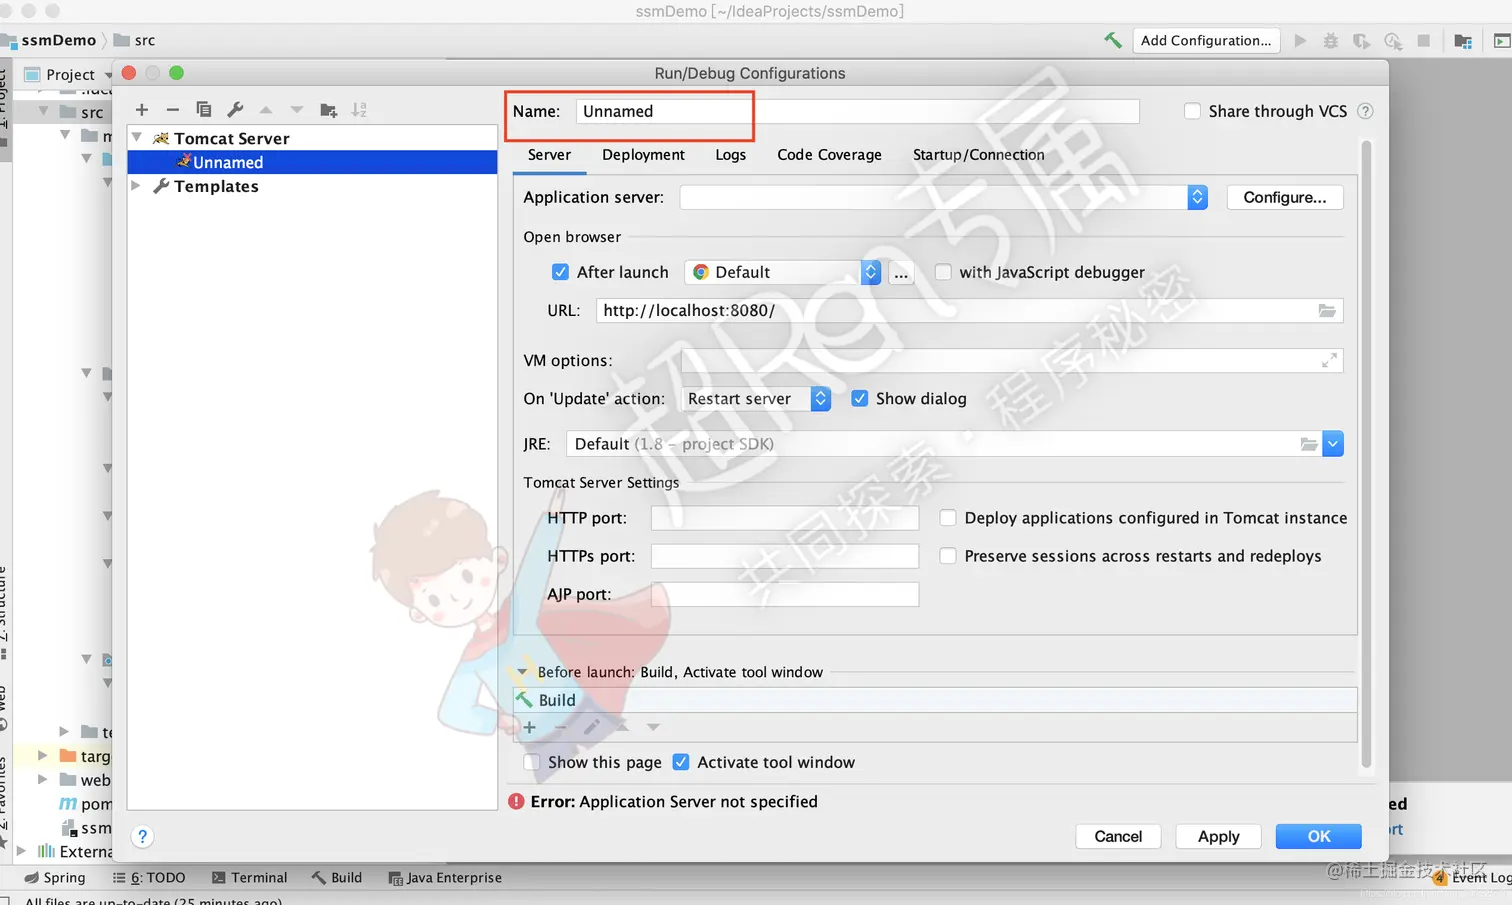The image size is (1512, 905).
Task: Click into the HTTP port field
Action: 784,518
